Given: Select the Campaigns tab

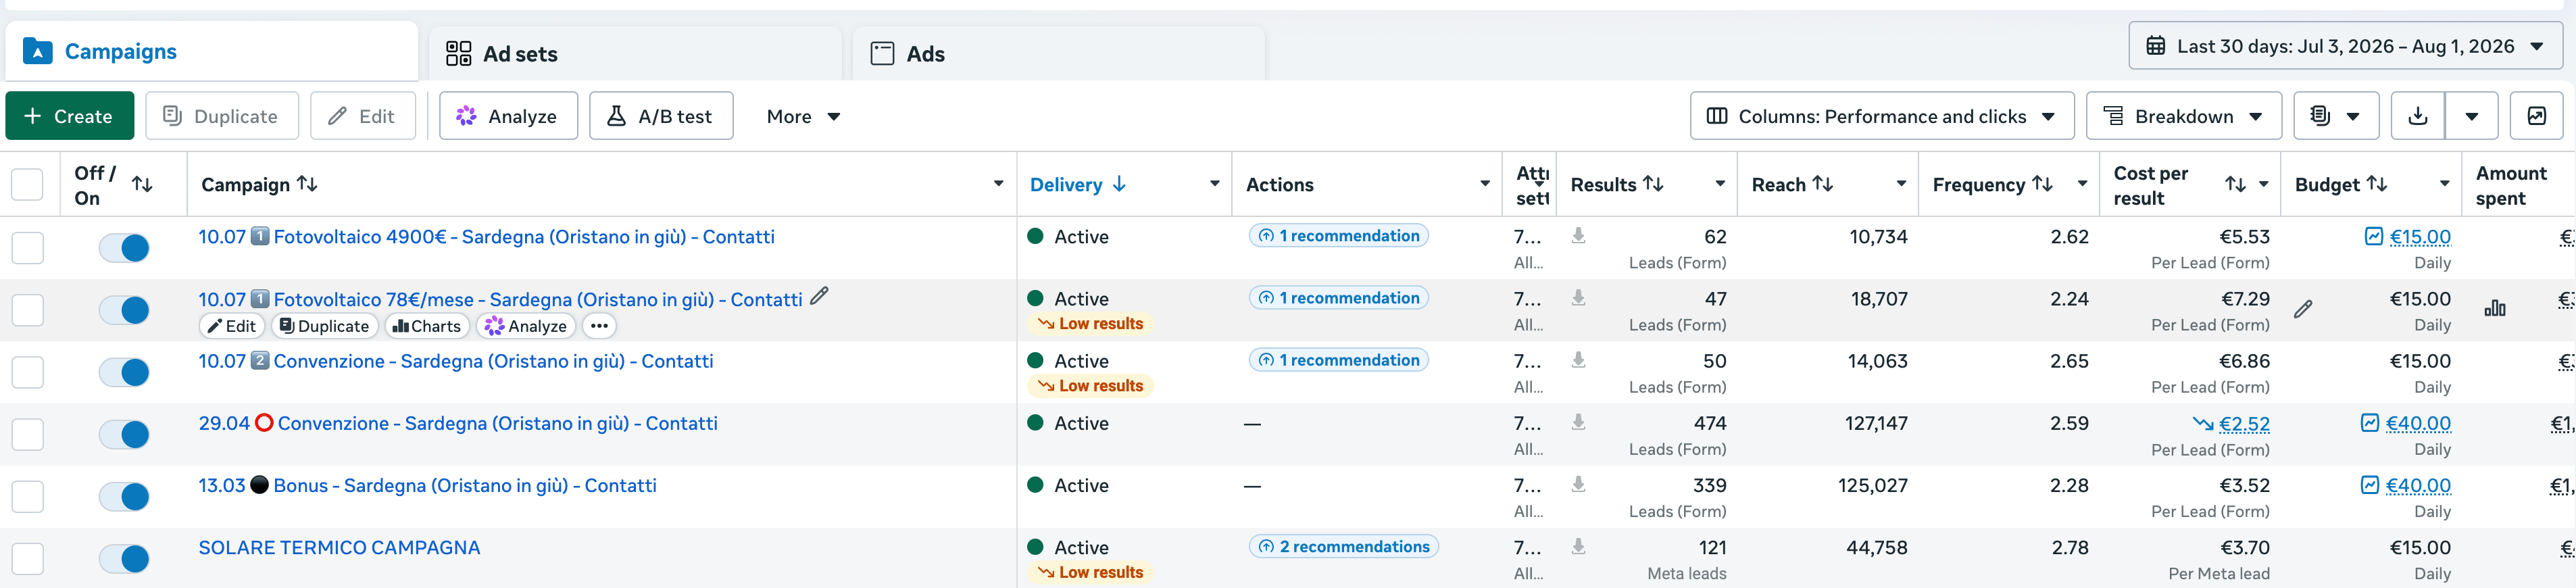Looking at the screenshot, I should tap(212, 51).
